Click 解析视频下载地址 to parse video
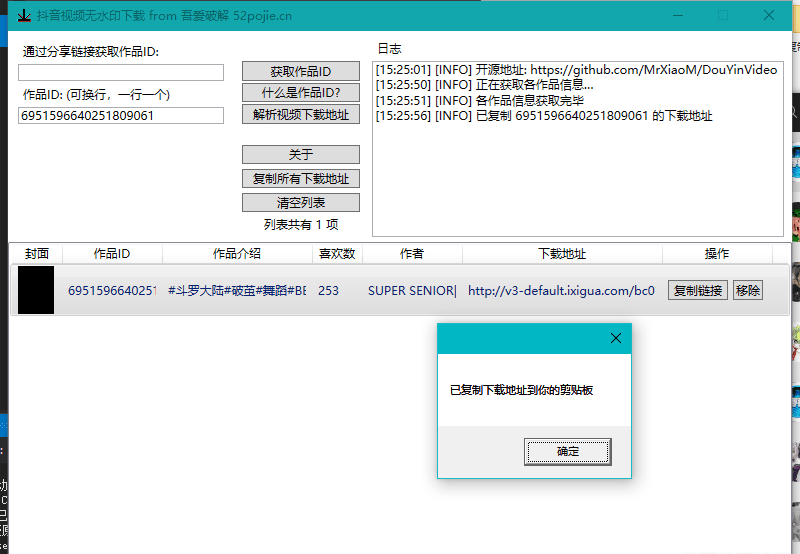The image size is (800, 554). tap(301, 114)
